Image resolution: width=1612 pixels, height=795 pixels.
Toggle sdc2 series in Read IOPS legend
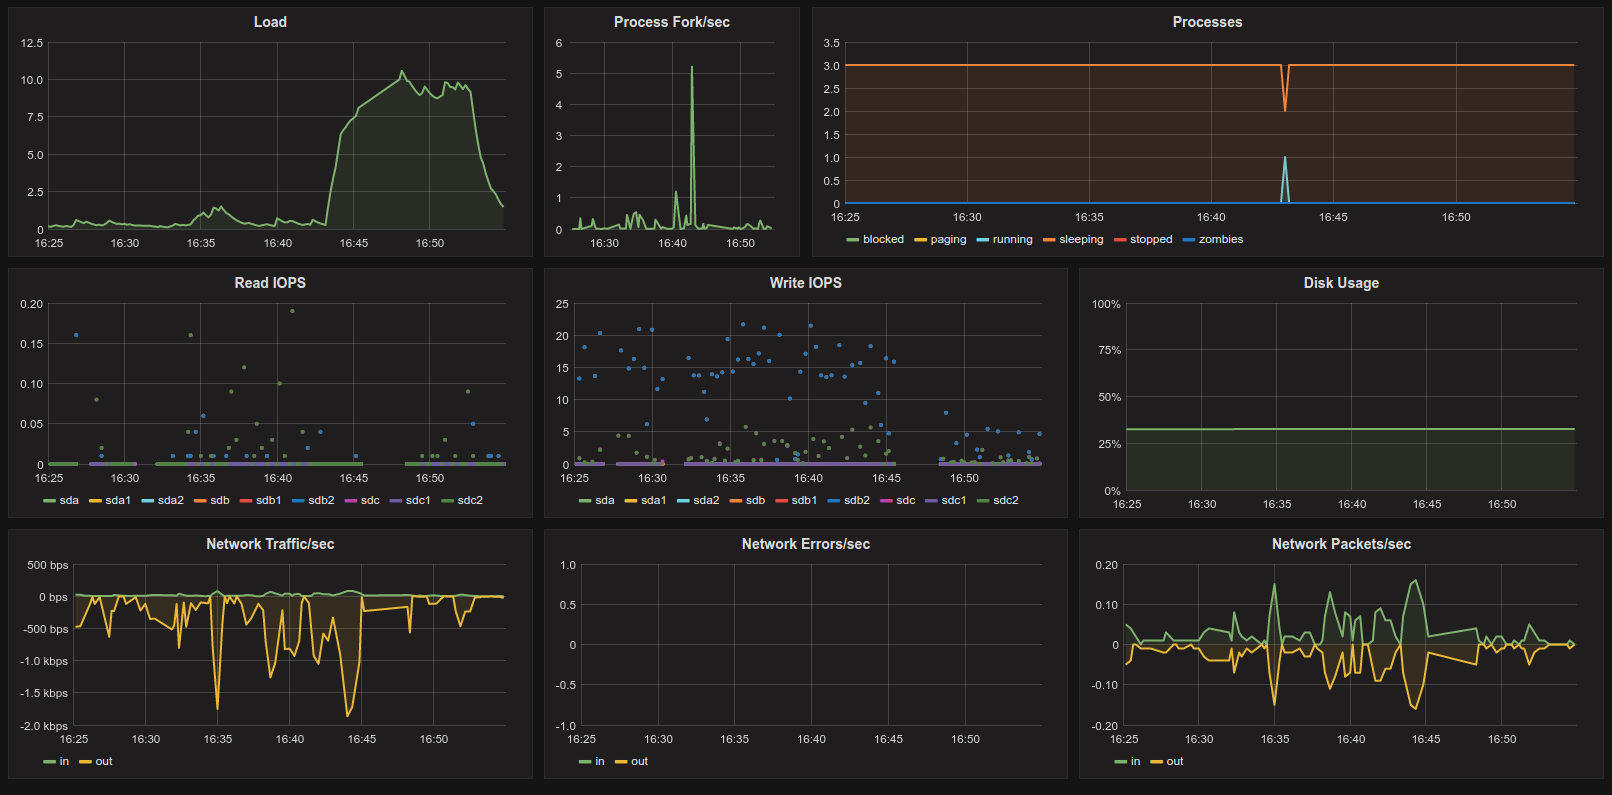pos(462,500)
